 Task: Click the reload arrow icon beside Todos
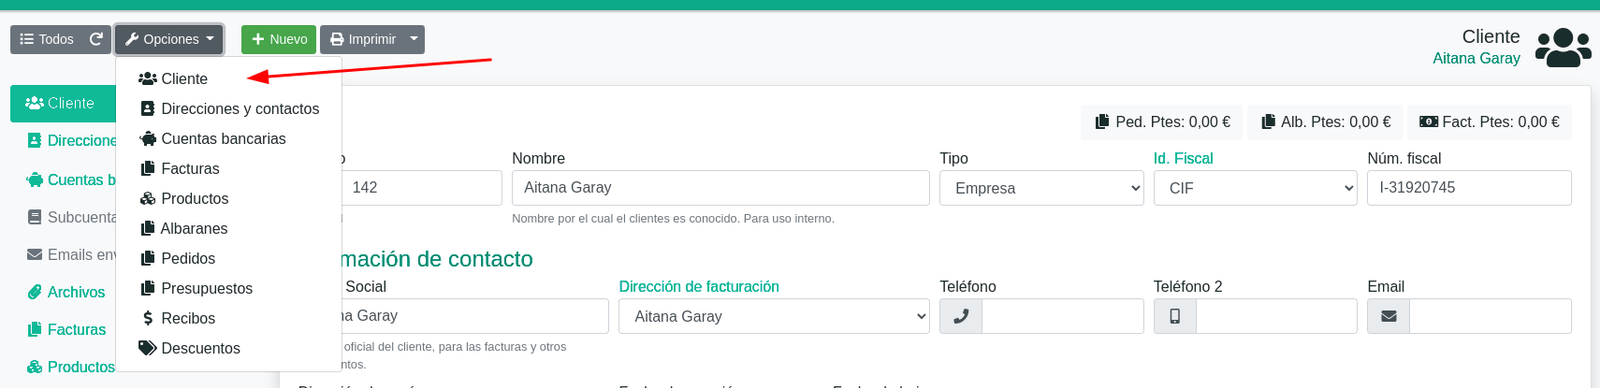(x=96, y=39)
